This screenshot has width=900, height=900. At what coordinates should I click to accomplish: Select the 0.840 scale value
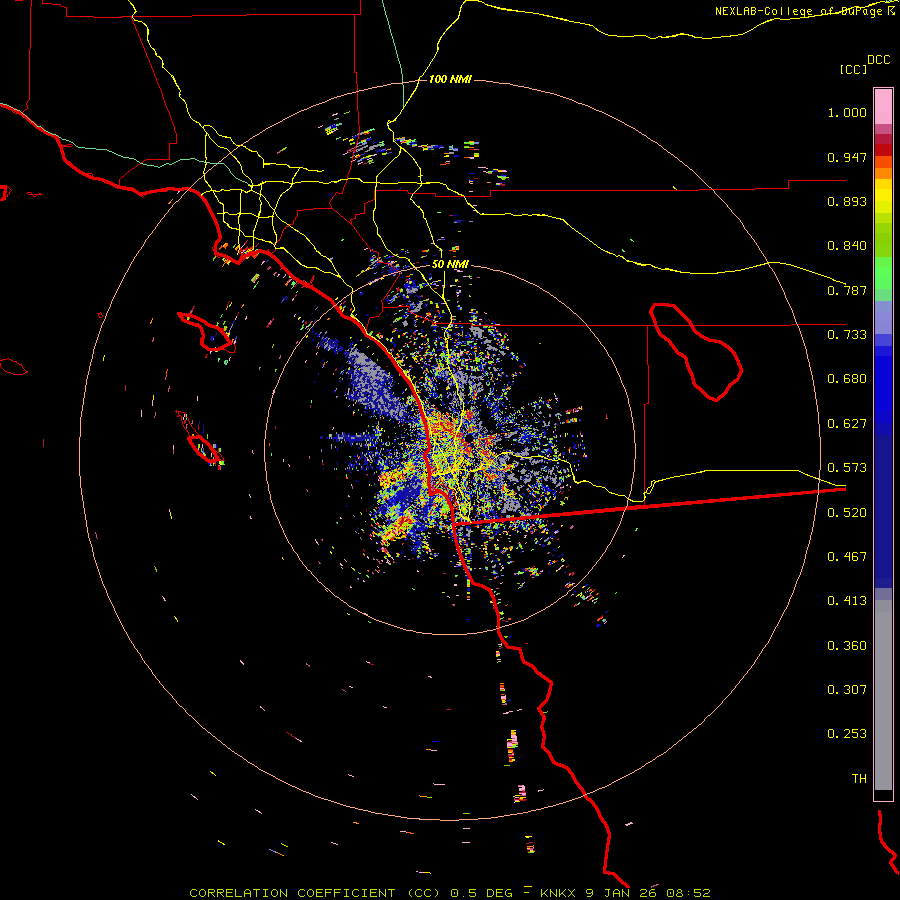pos(847,246)
